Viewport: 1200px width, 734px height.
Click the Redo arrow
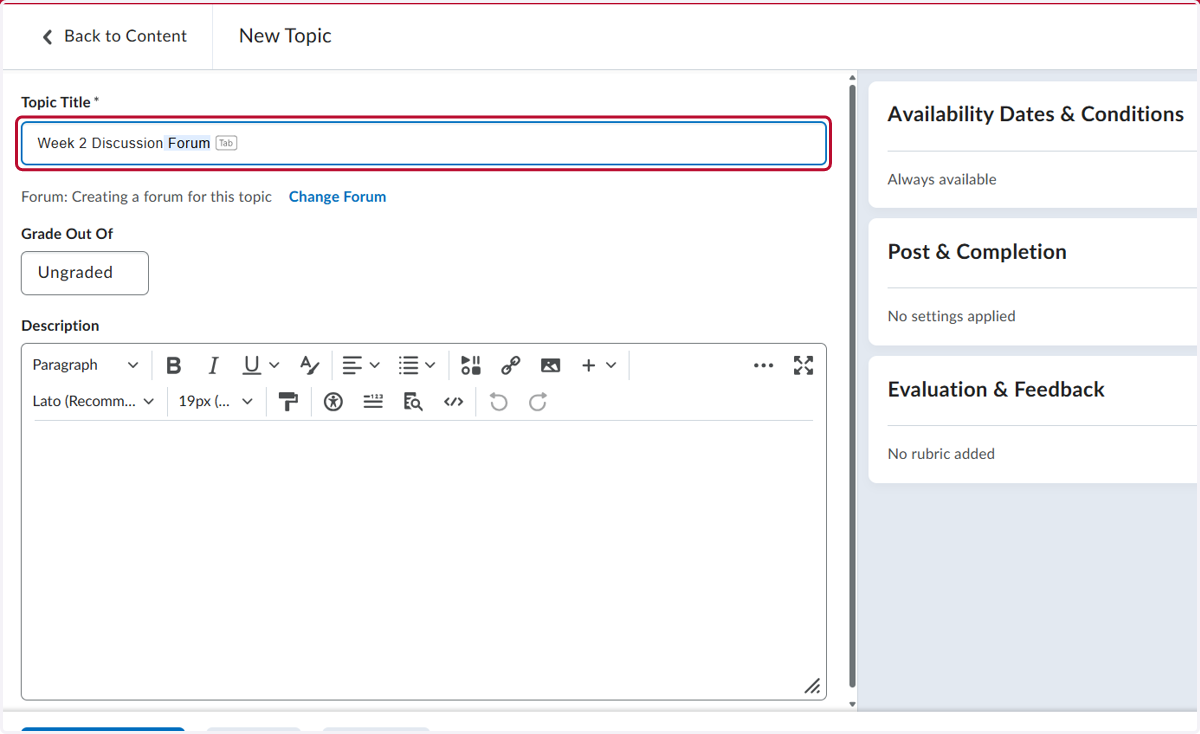[538, 402]
